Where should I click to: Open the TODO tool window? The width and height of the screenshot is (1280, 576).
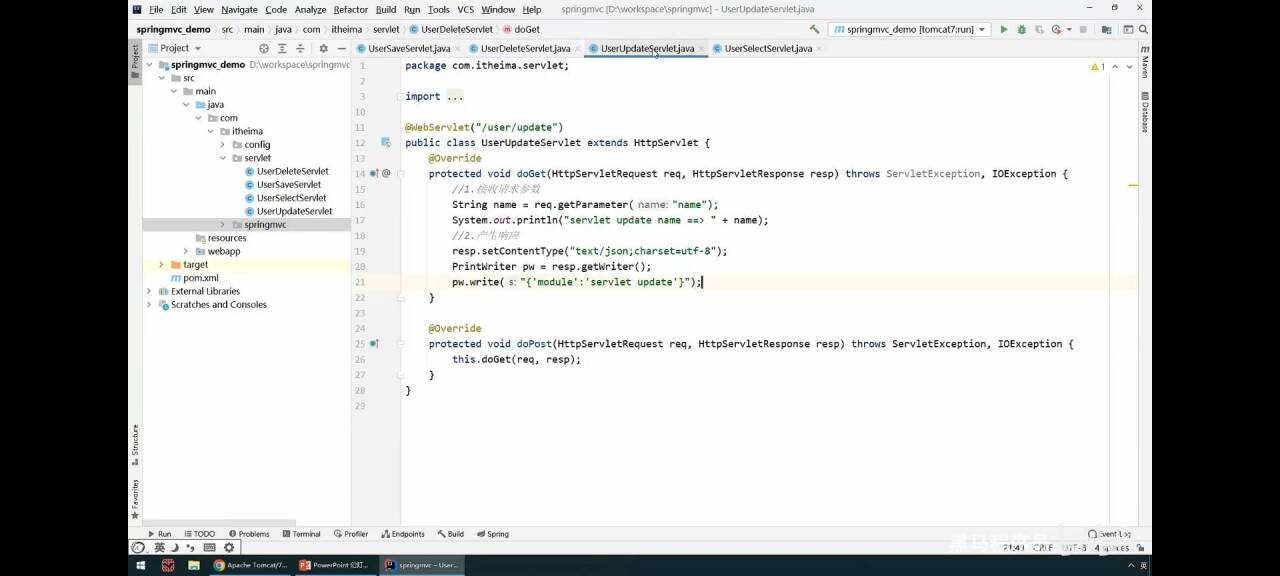tap(198, 534)
